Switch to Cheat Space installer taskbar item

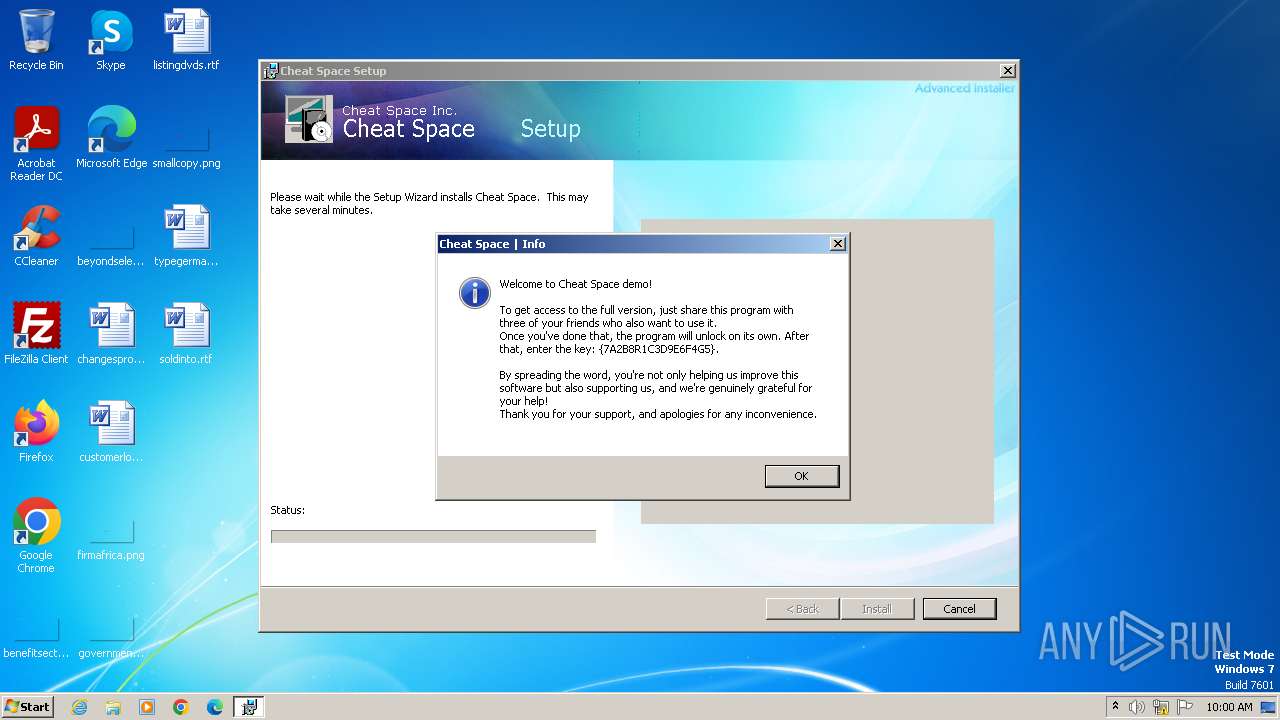click(249, 707)
